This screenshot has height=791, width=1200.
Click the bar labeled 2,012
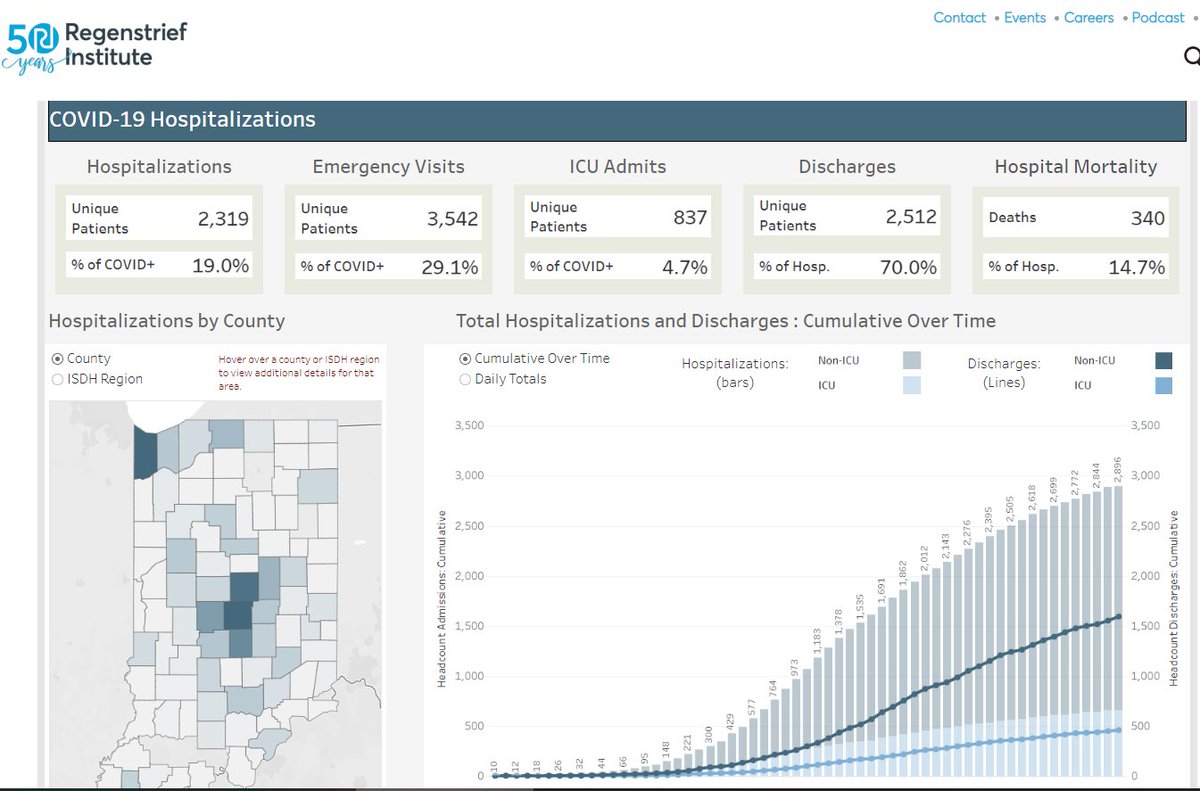tap(925, 676)
